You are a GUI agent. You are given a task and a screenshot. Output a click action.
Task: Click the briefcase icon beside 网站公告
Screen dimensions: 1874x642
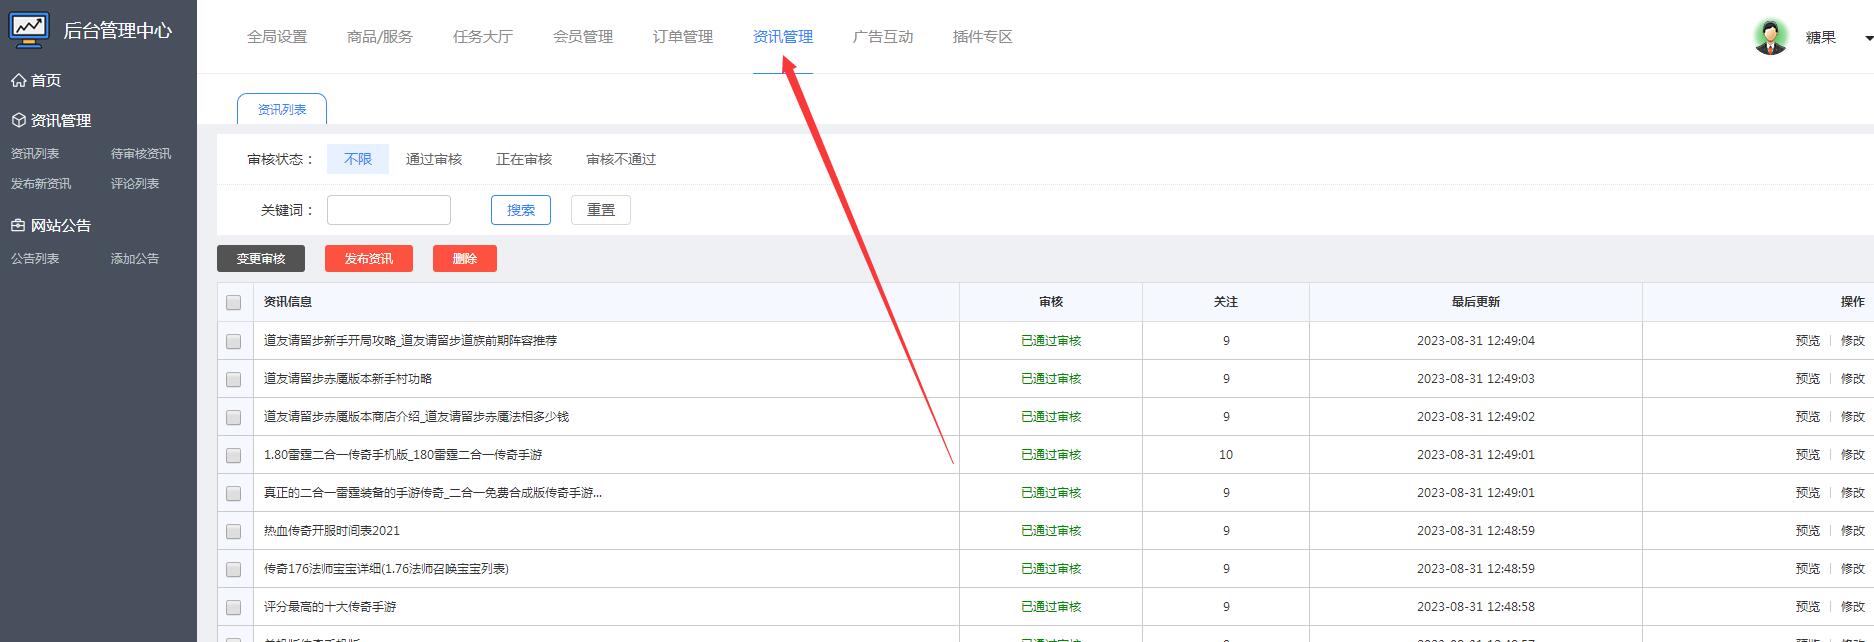pos(18,225)
